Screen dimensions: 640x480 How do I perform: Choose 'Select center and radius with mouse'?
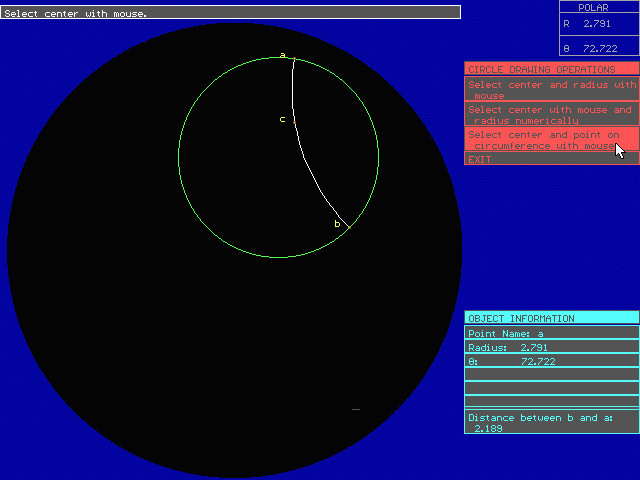coord(552,89)
